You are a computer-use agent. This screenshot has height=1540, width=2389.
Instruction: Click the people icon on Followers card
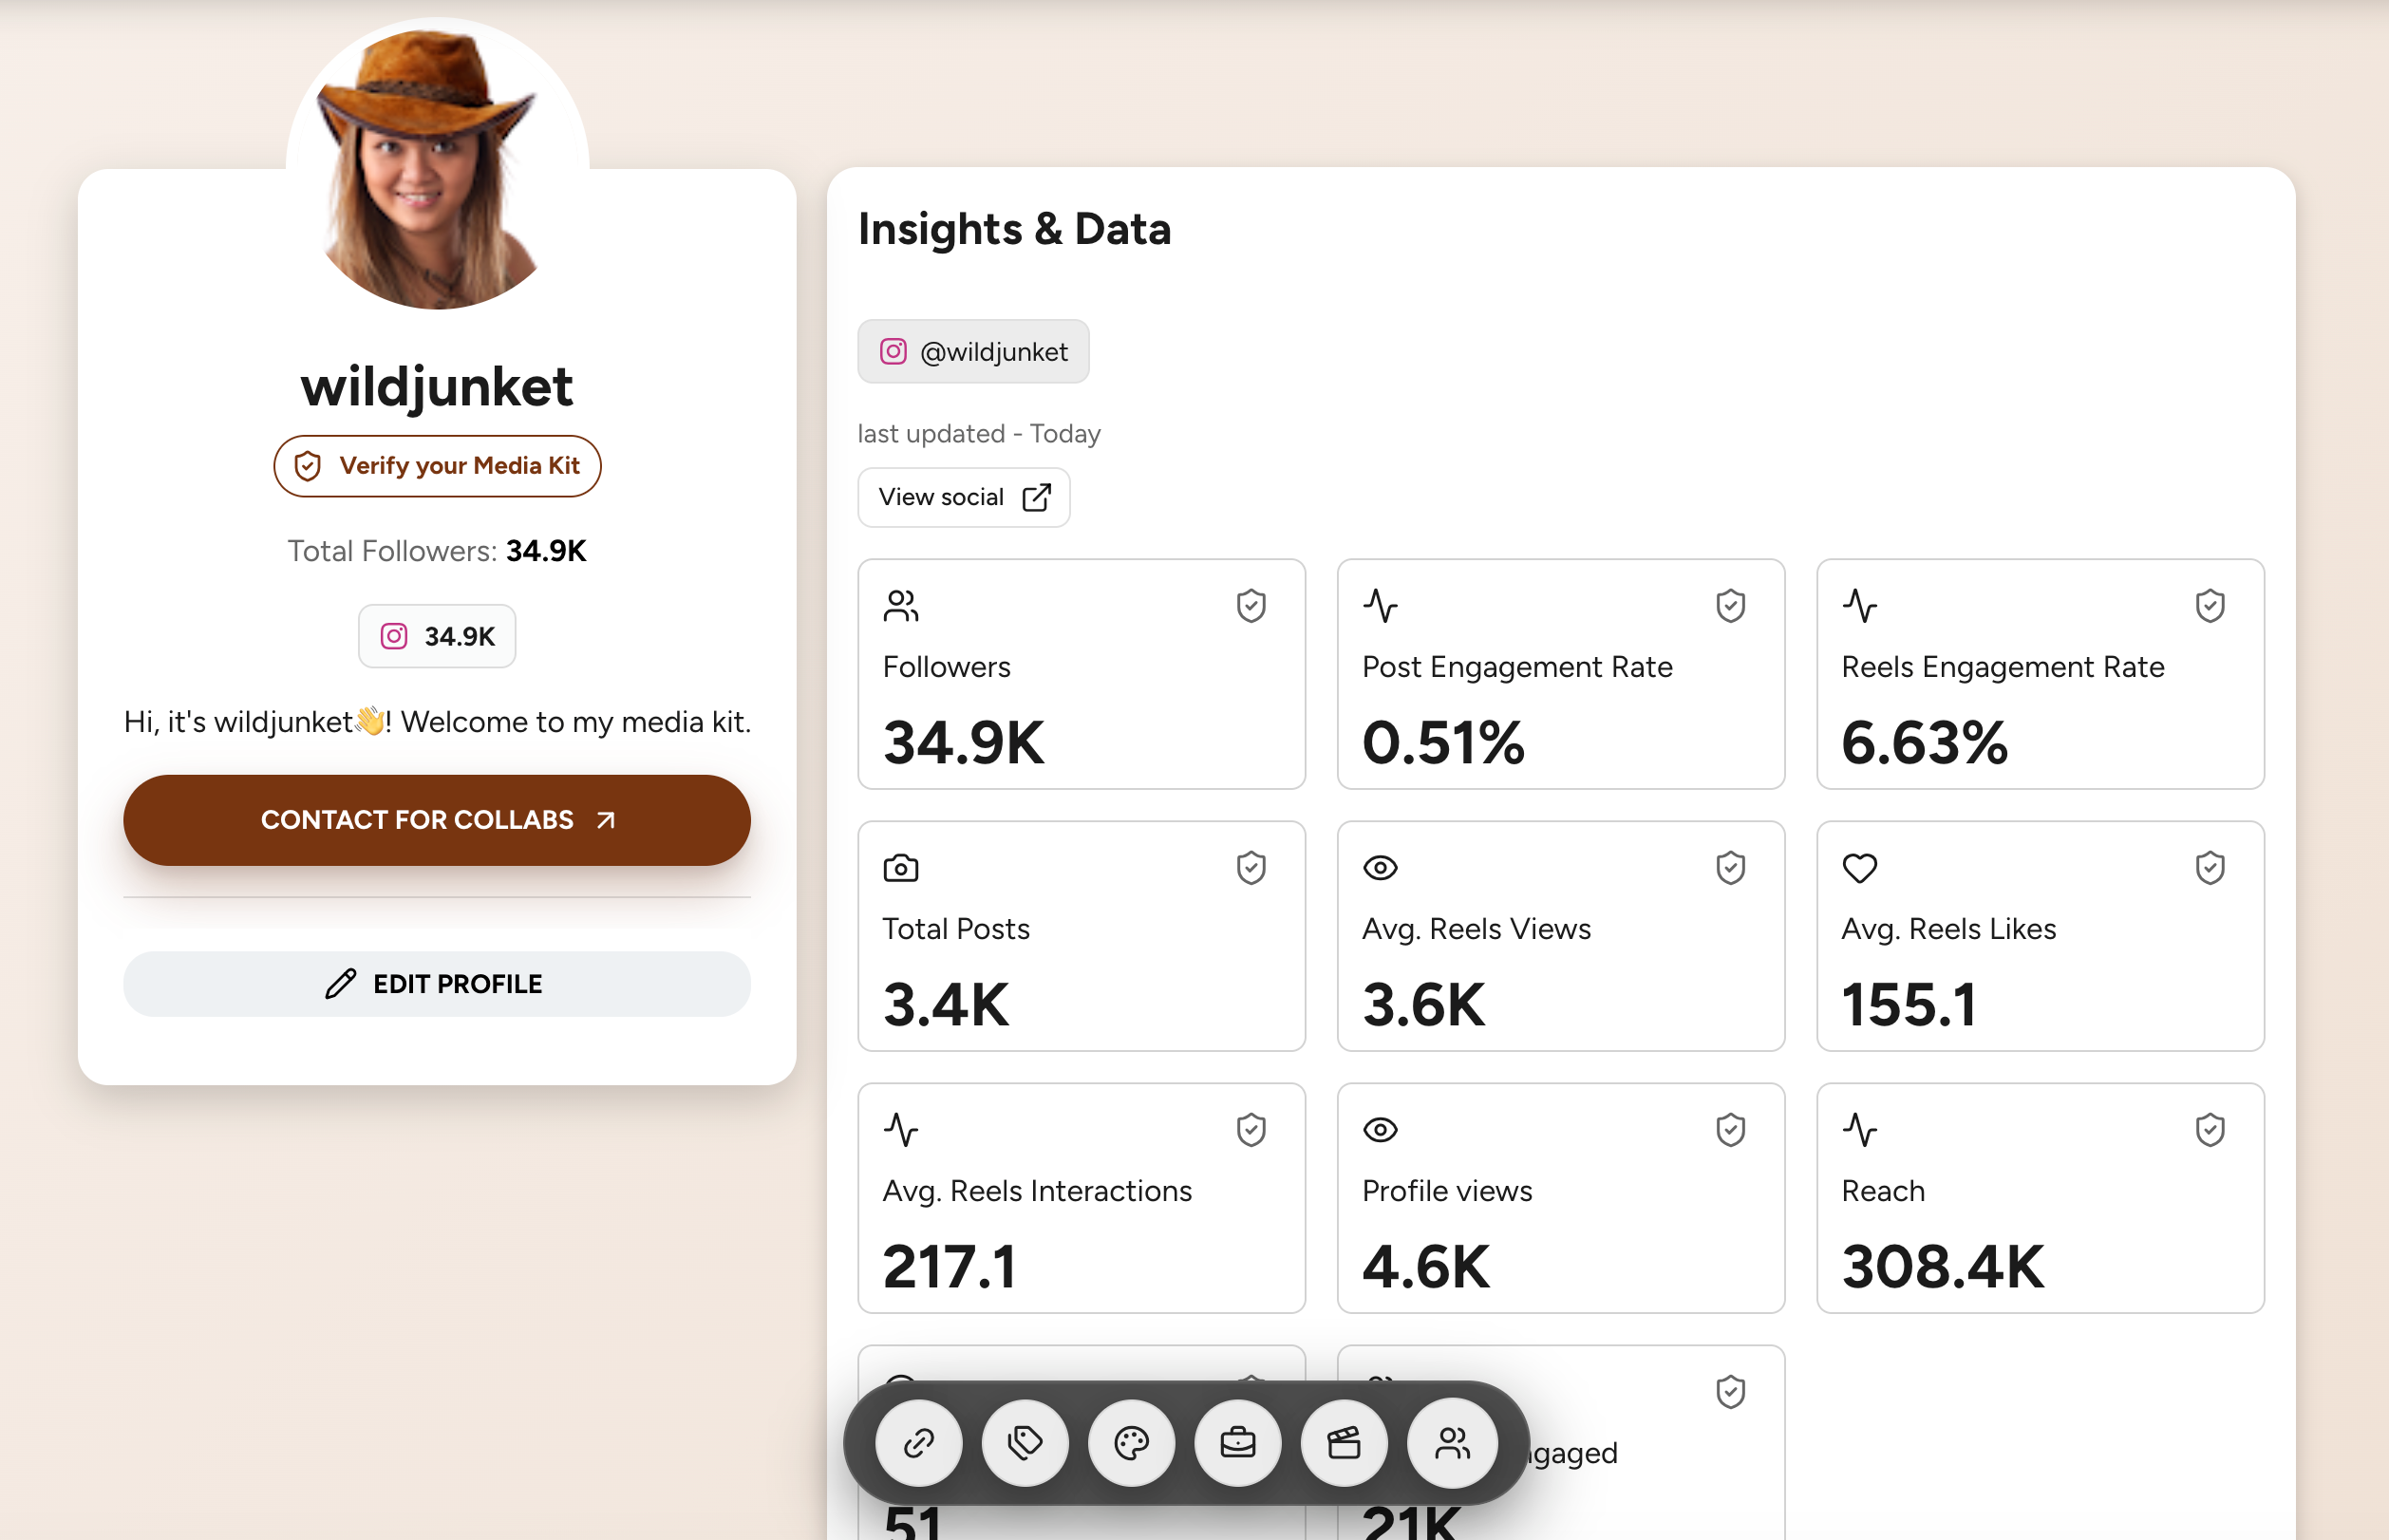900,605
